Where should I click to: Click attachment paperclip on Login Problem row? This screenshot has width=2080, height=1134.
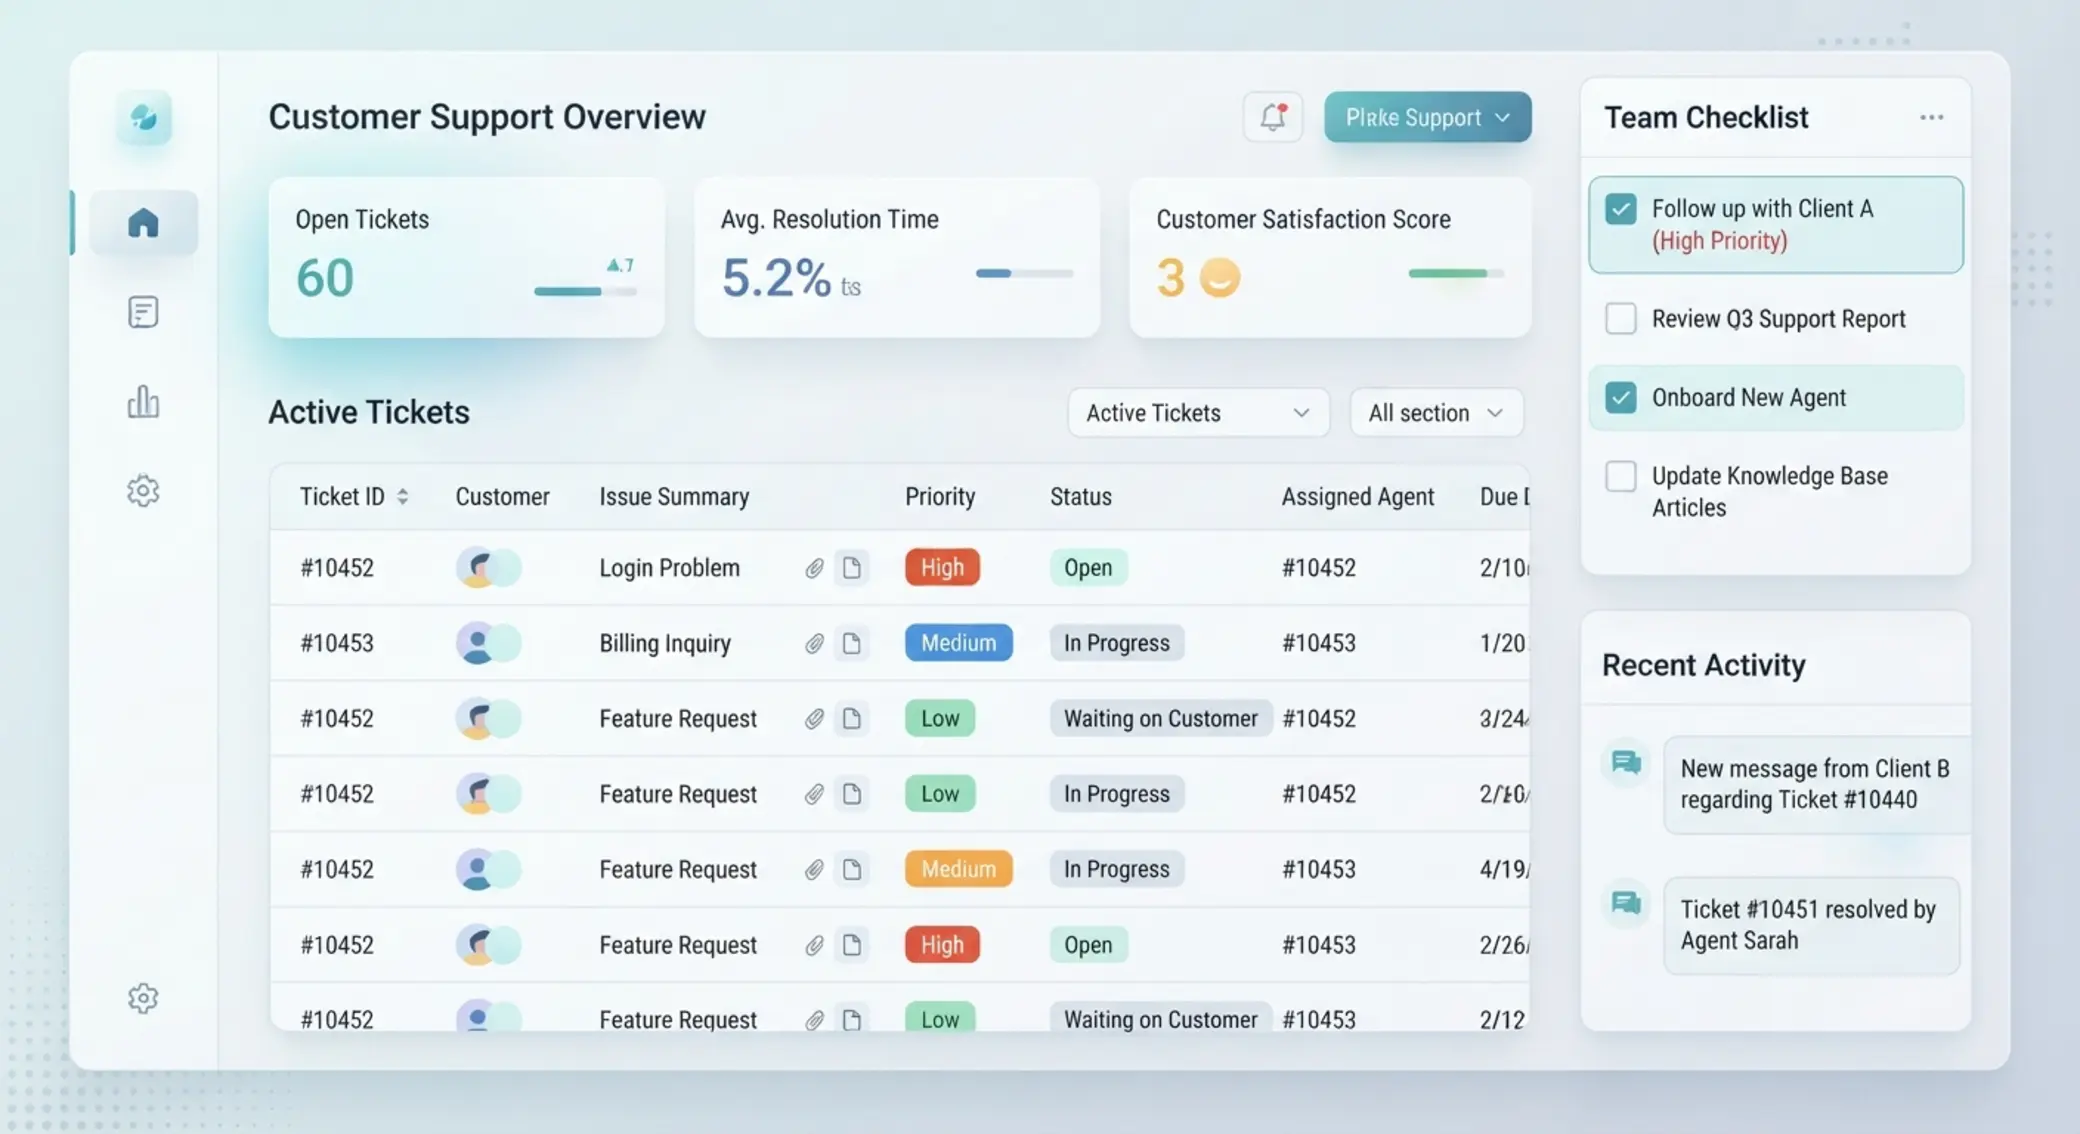tap(814, 568)
